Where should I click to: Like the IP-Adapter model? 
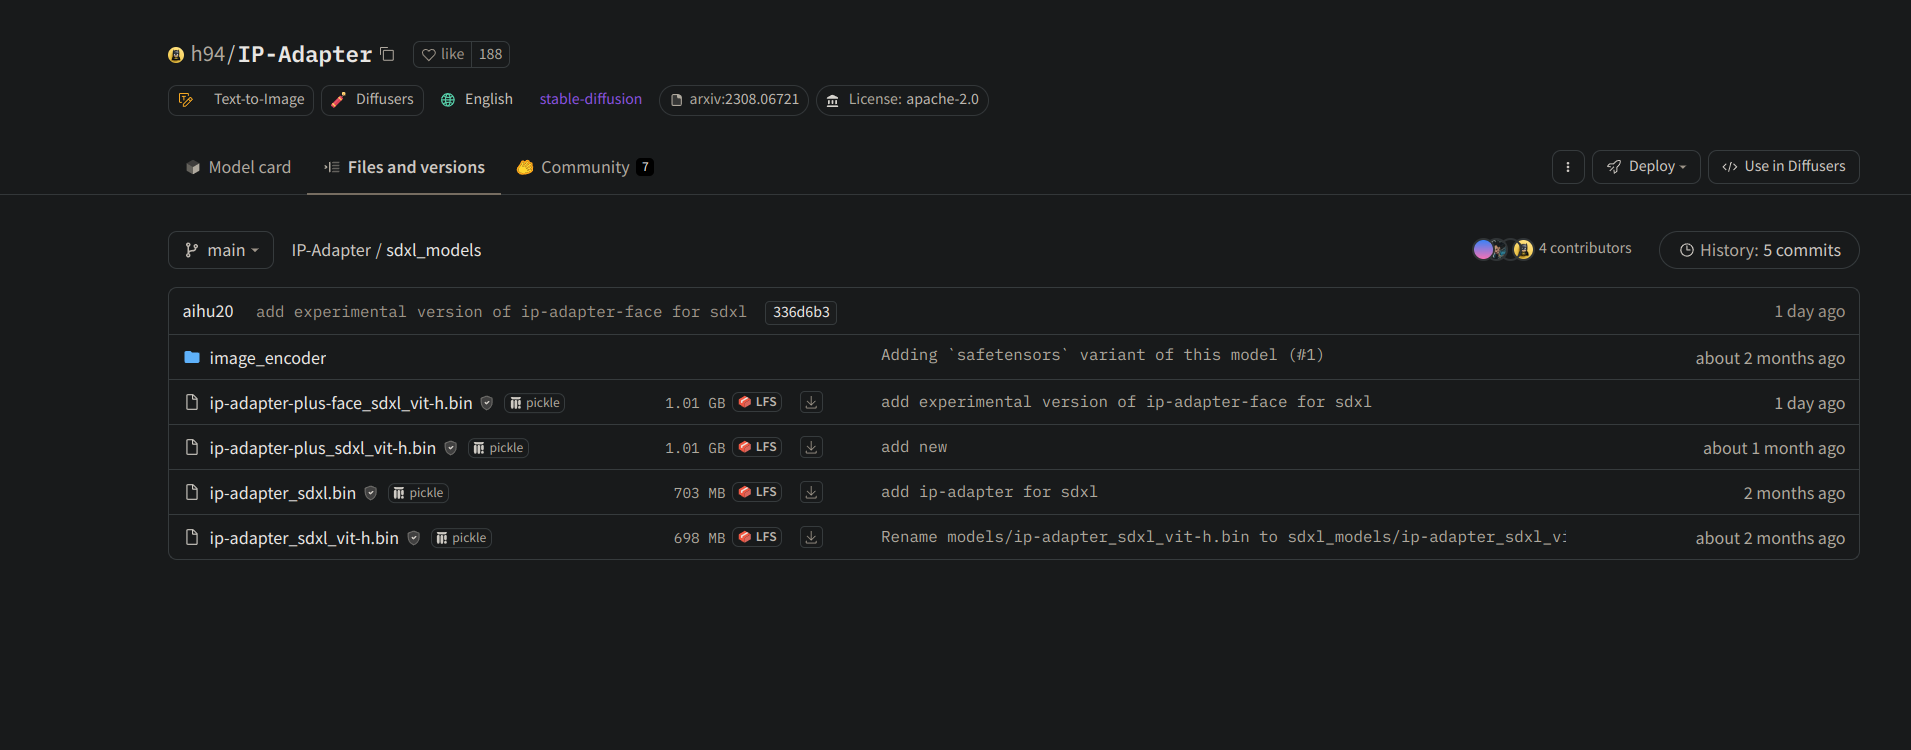(442, 54)
